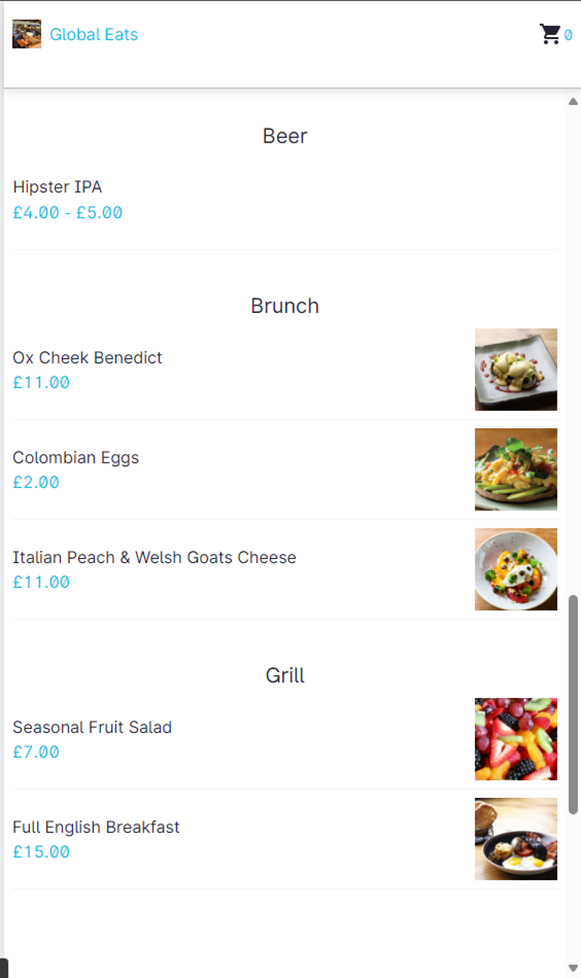This screenshot has width=581, height=978.
Task: Click the Grill section heading
Action: [x=284, y=675]
